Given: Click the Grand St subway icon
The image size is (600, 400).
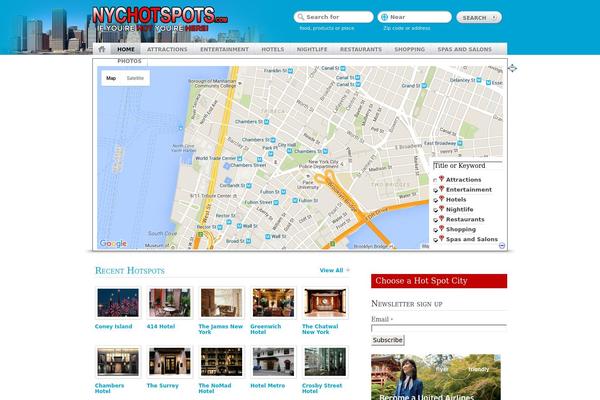Looking at the screenshot, I should coord(424,86).
